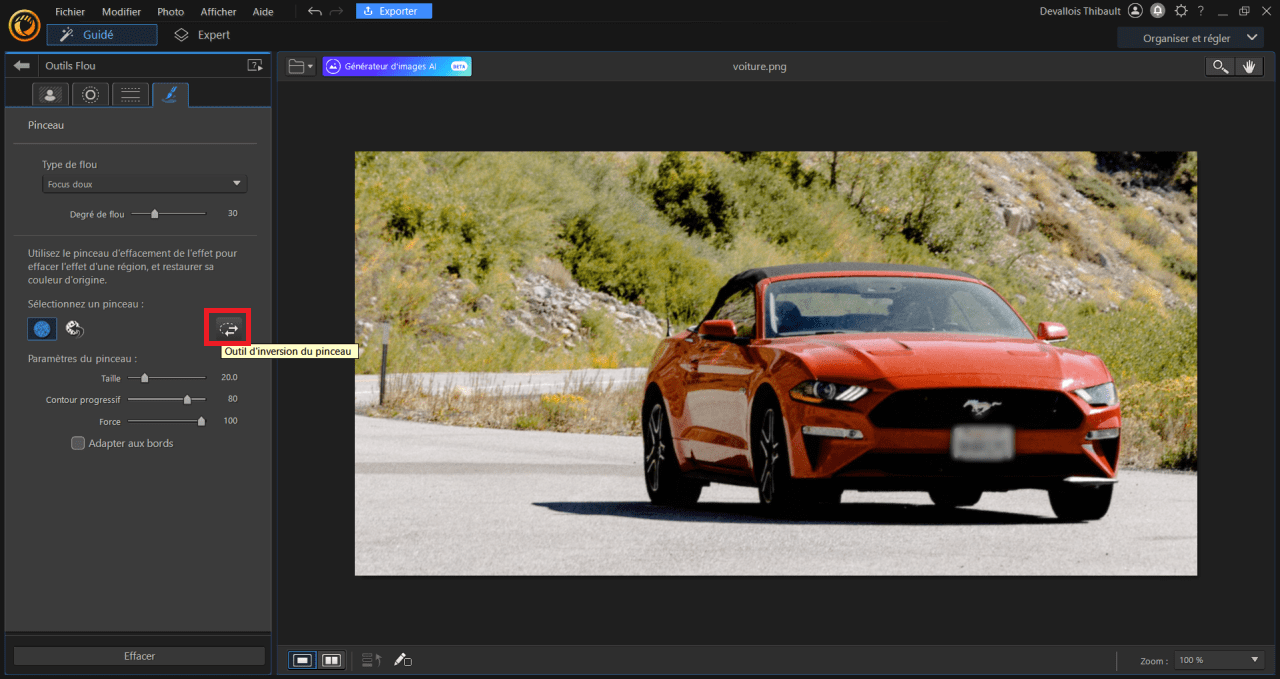Viewport: 1280px width, 679px height.
Task: Open the Modifier menu
Action: 121,12
